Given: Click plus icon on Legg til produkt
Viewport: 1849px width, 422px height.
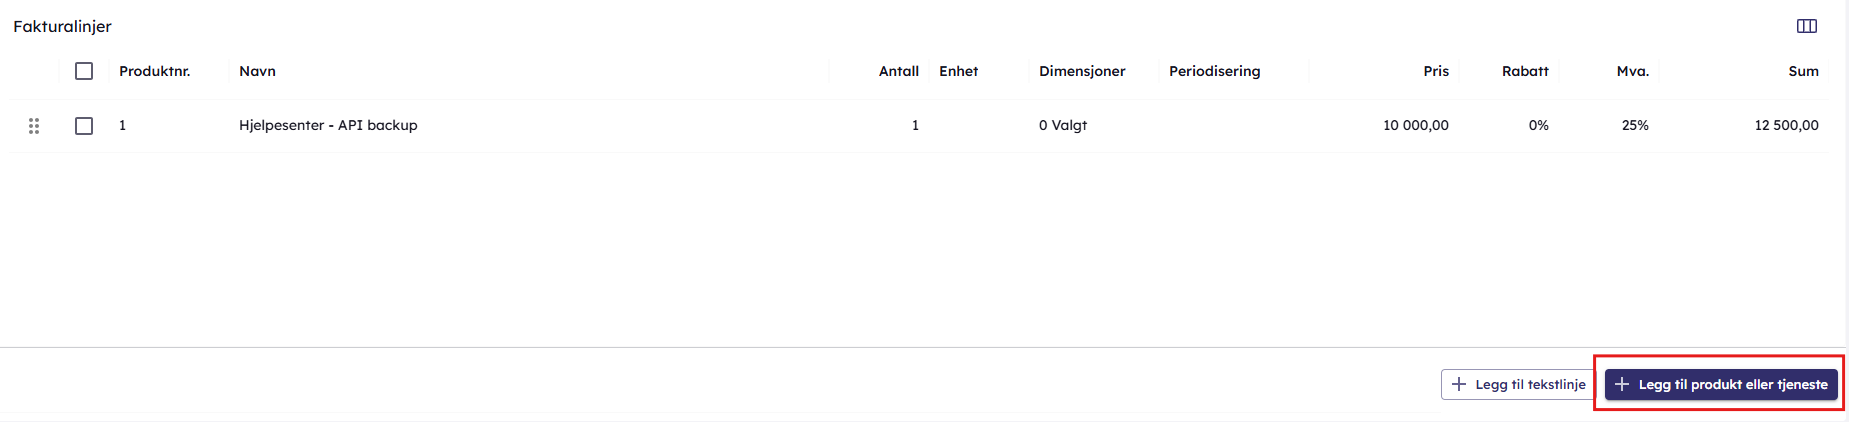Looking at the screenshot, I should tap(1622, 384).
